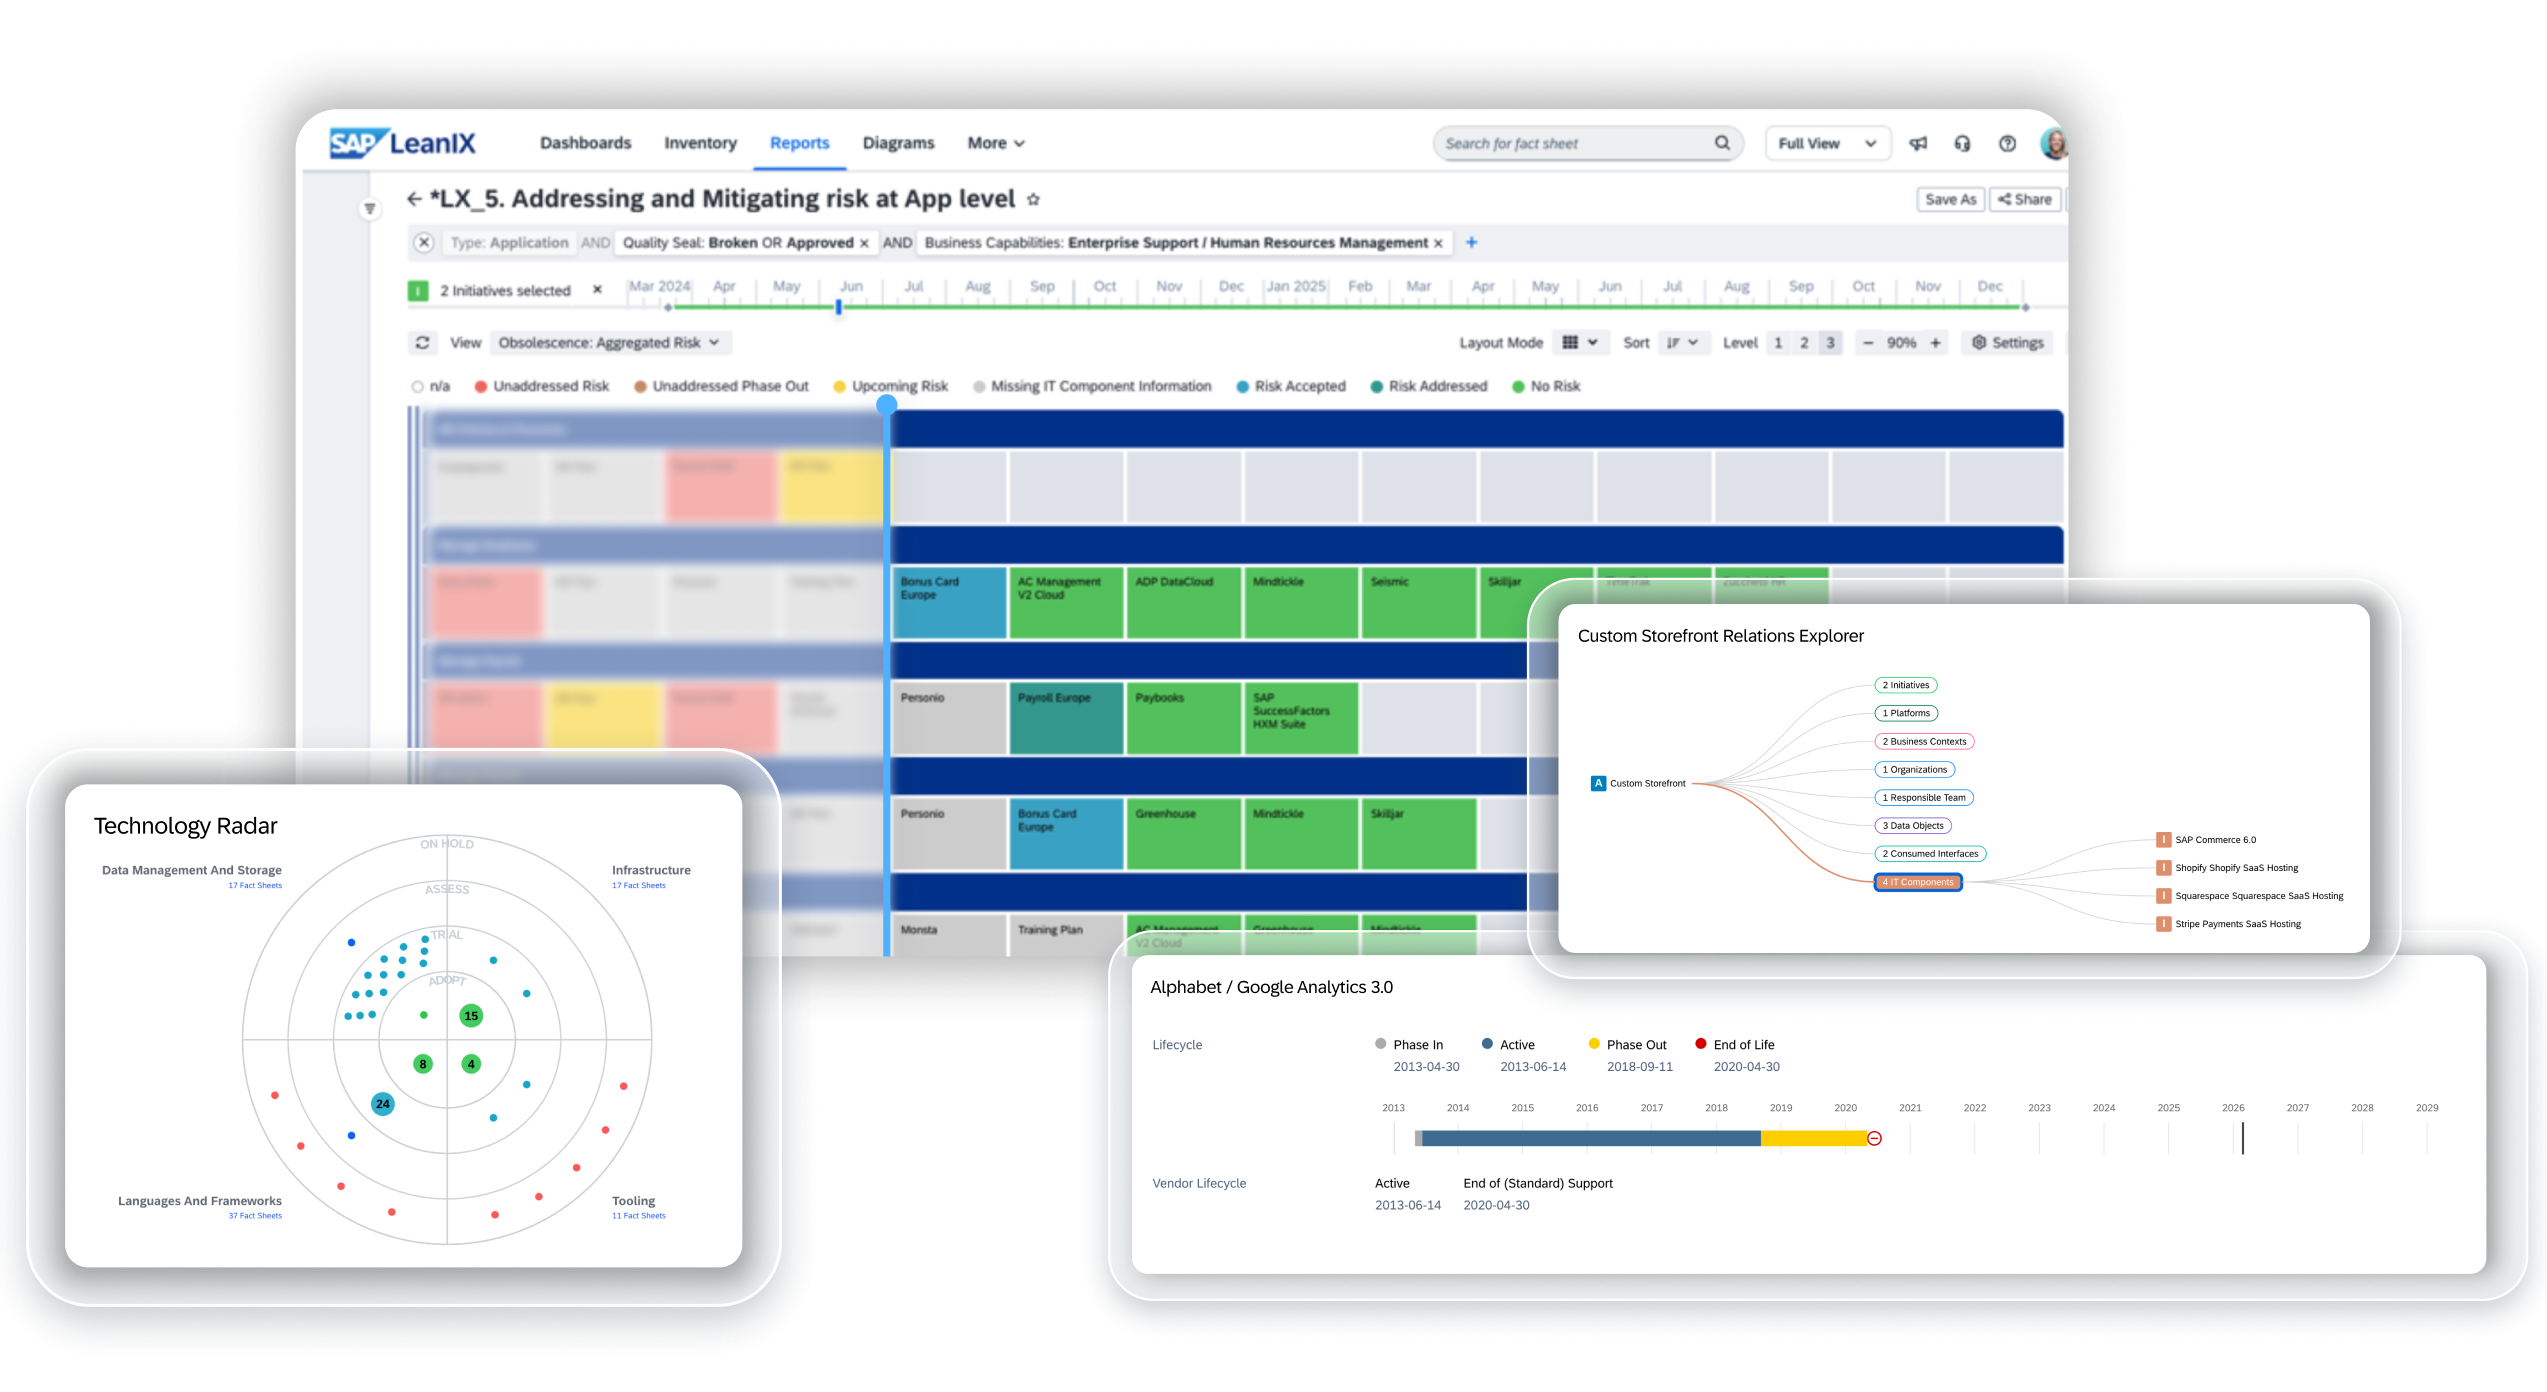Open the Diagrams tab
This screenshot has width=2547, height=1392.
pos(898,144)
